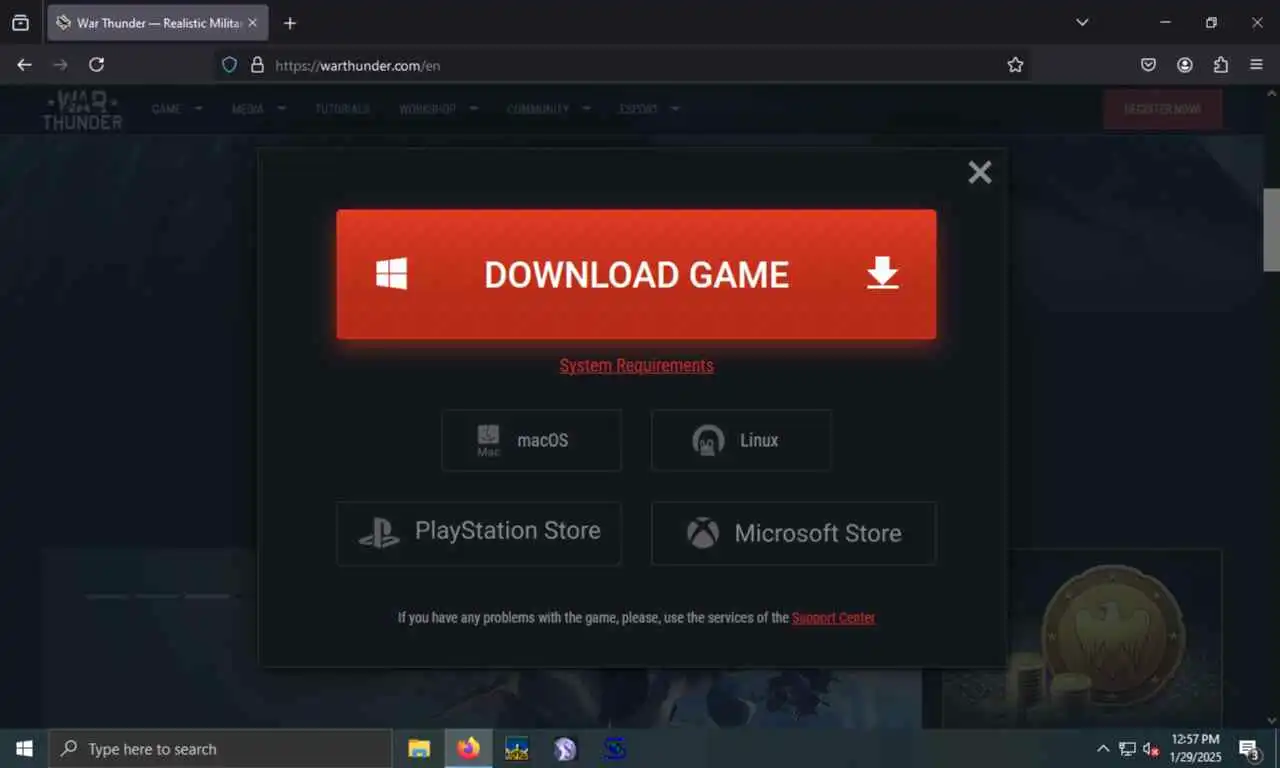Open the round purple taskbar app
1280x768 pixels.
(565, 748)
